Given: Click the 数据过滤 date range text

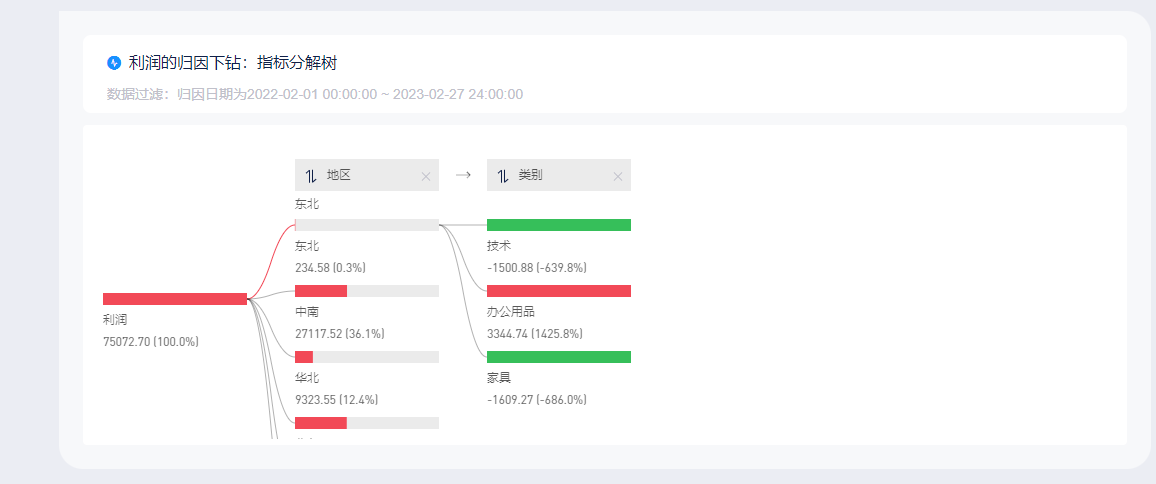Looking at the screenshot, I should point(314,95).
